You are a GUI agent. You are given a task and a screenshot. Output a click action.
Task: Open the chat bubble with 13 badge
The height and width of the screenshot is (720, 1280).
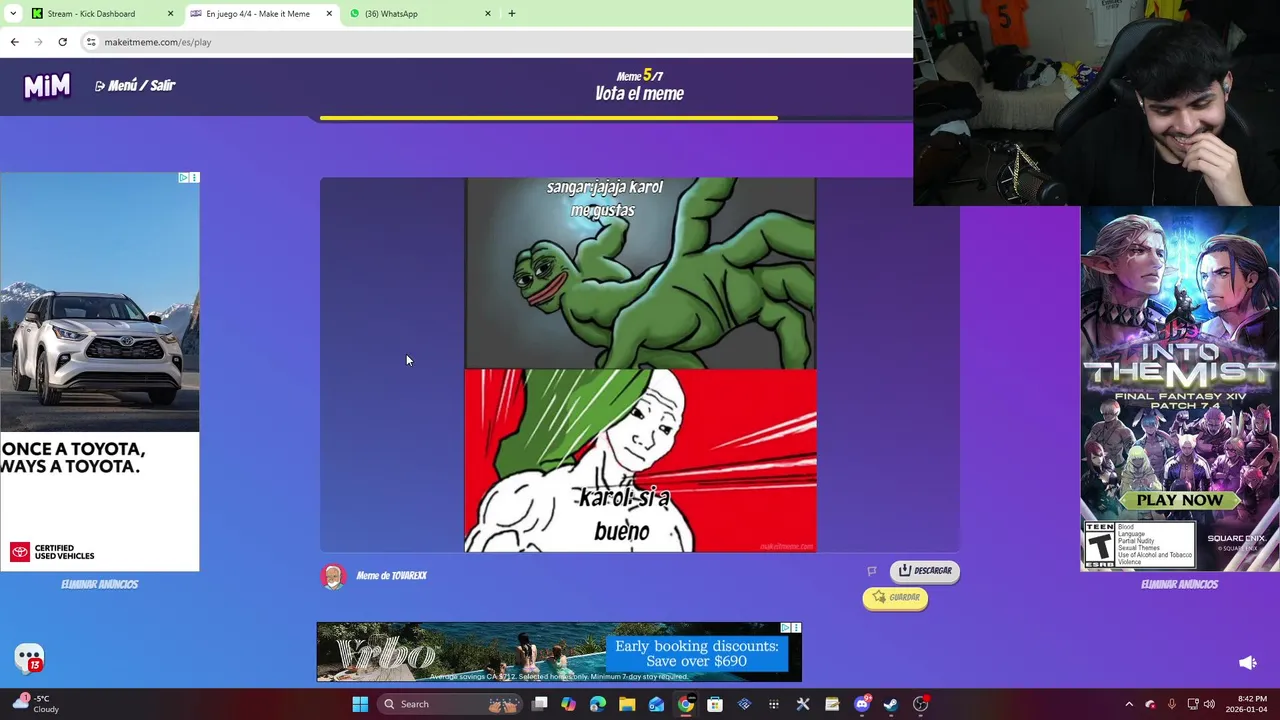coord(30,658)
